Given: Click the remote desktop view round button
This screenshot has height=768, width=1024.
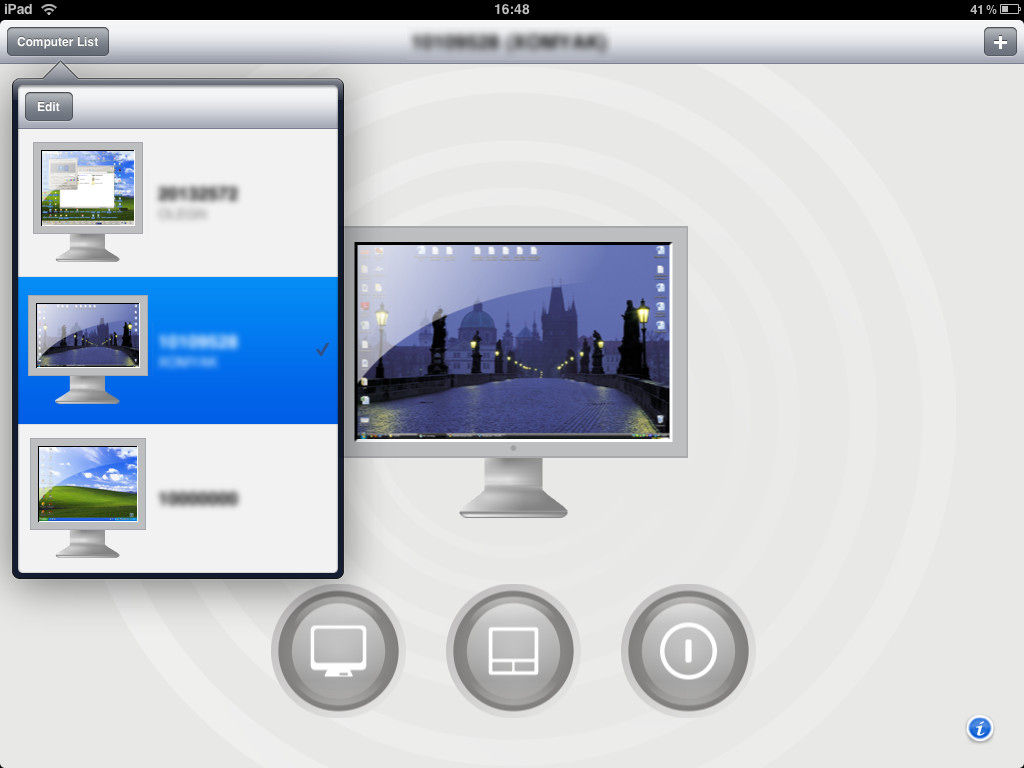Looking at the screenshot, I should tap(338, 651).
